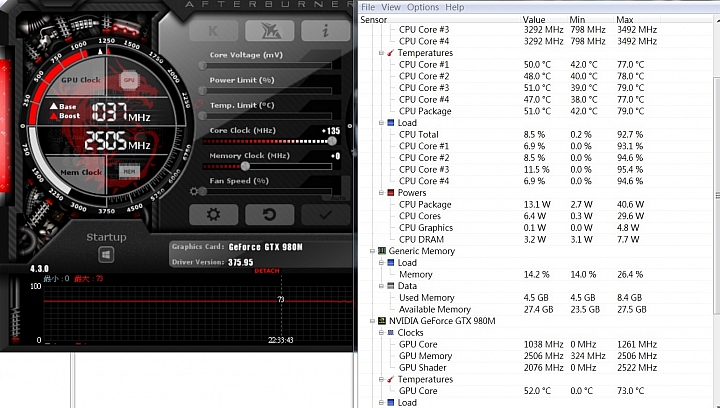The height and width of the screenshot is (408, 720).
Task: Click the GPU chip icon in gauge
Action: pos(129,80)
